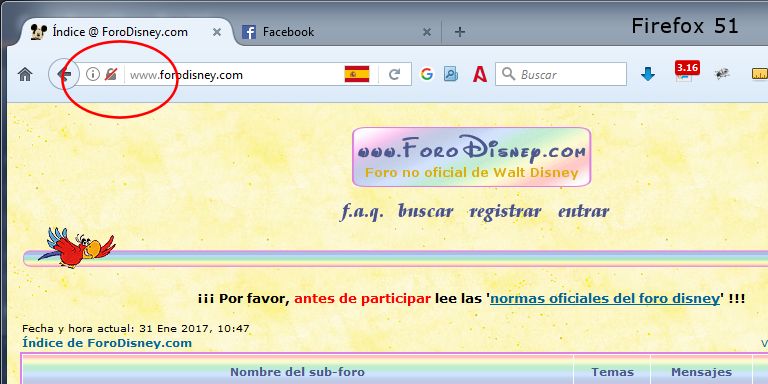Go back with the back arrow button
Screen dimensions: 768x384
pyautogui.click(x=64, y=74)
